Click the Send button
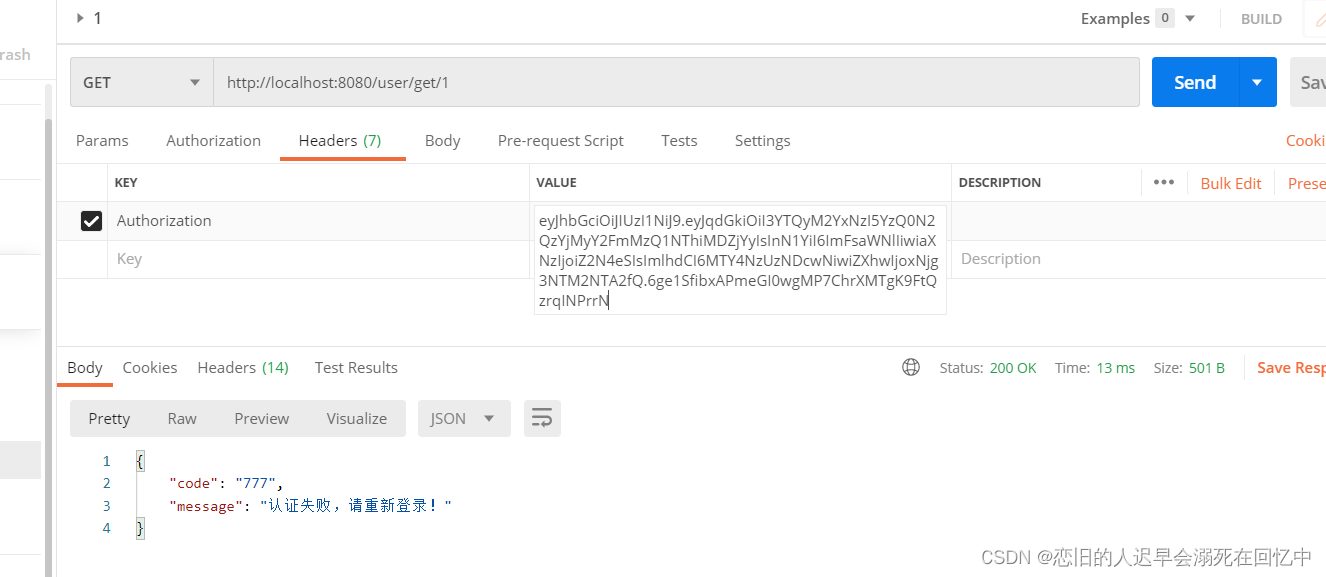This screenshot has height=577, width=1326. point(1194,82)
